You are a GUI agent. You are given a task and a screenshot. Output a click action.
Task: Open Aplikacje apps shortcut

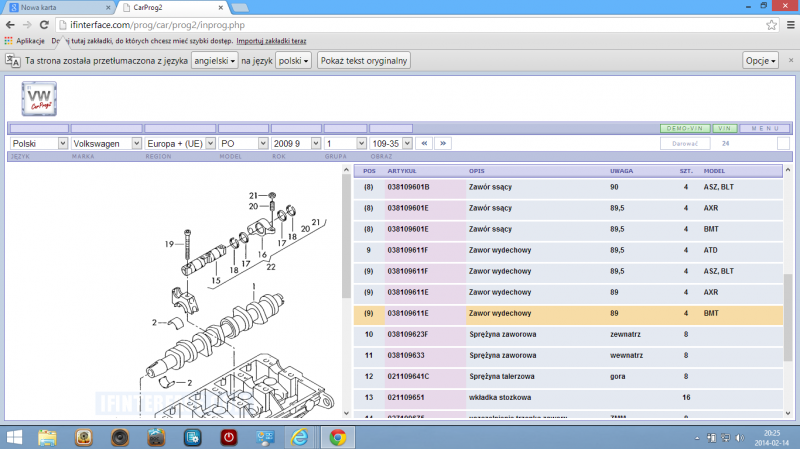24,41
